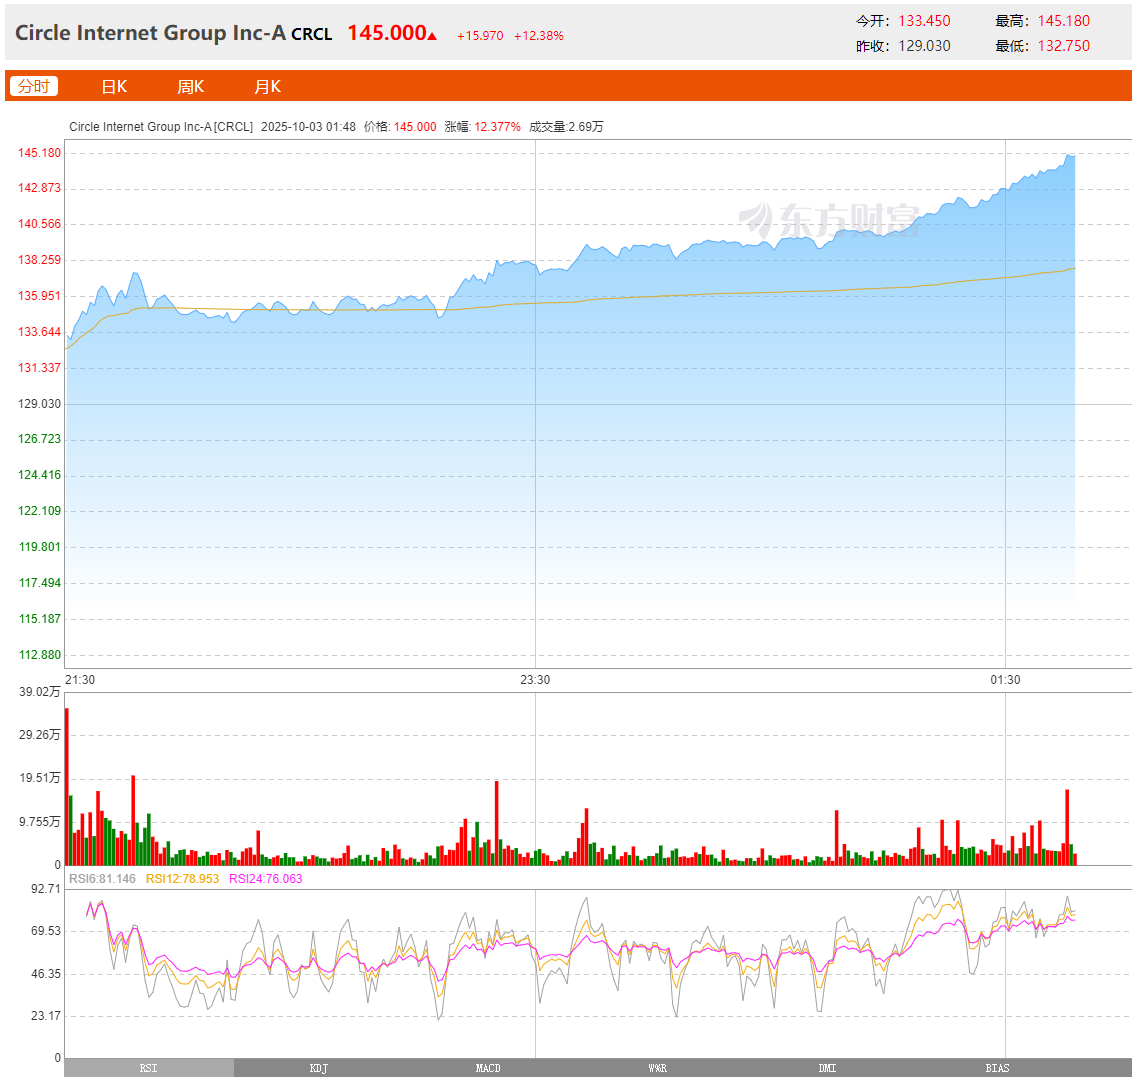
Task: Click the 46.35 RSI axis label
Action: tap(45, 974)
